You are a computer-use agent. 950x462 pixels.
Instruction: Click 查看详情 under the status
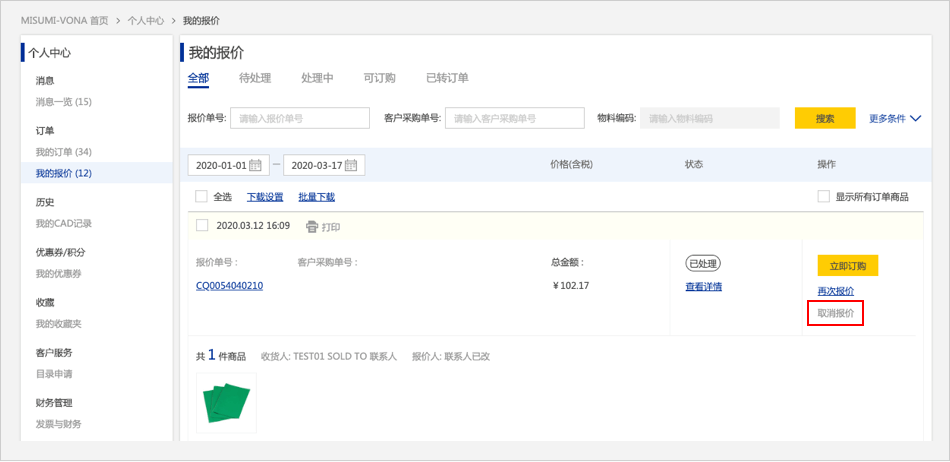(703, 287)
